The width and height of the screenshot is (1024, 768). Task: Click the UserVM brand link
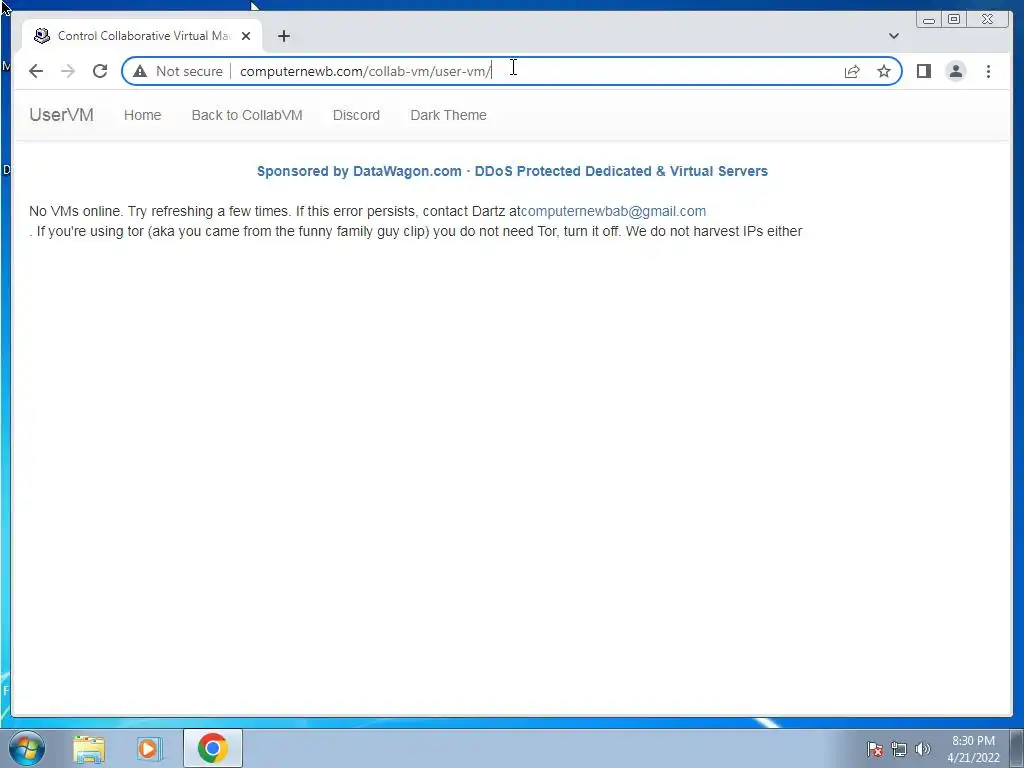(61, 115)
